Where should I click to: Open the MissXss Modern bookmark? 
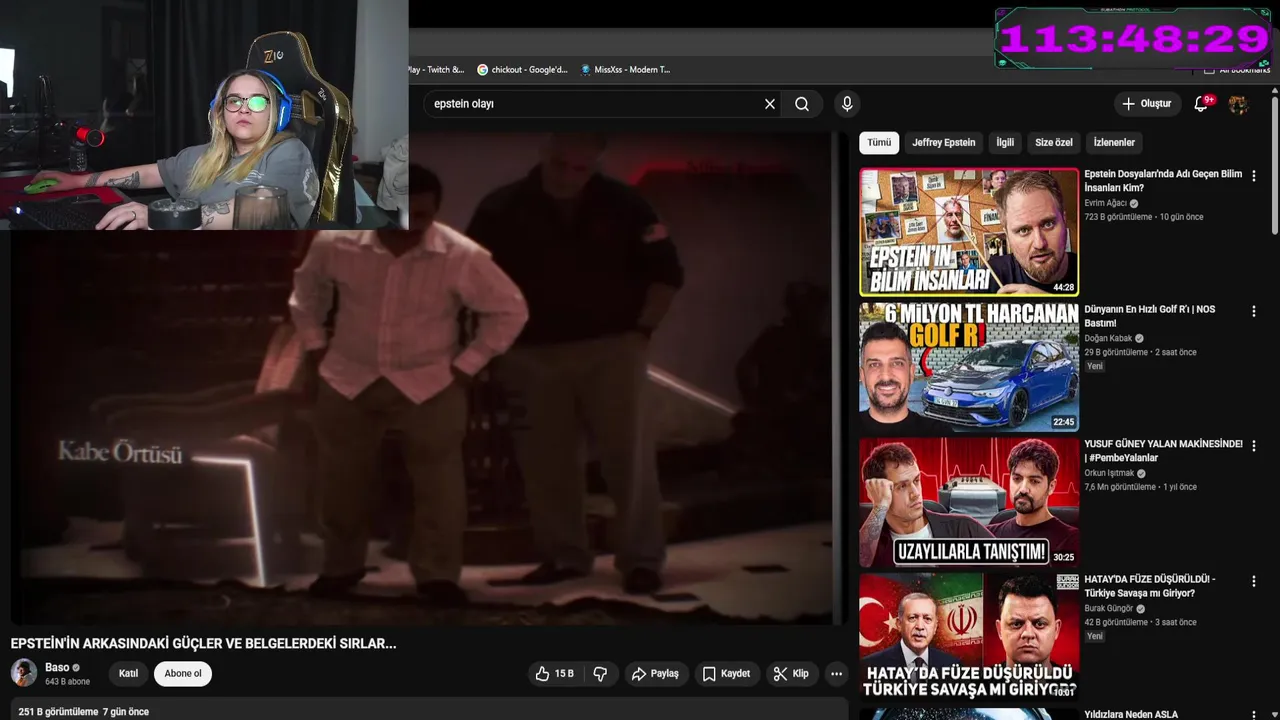click(x=625, y=70)
